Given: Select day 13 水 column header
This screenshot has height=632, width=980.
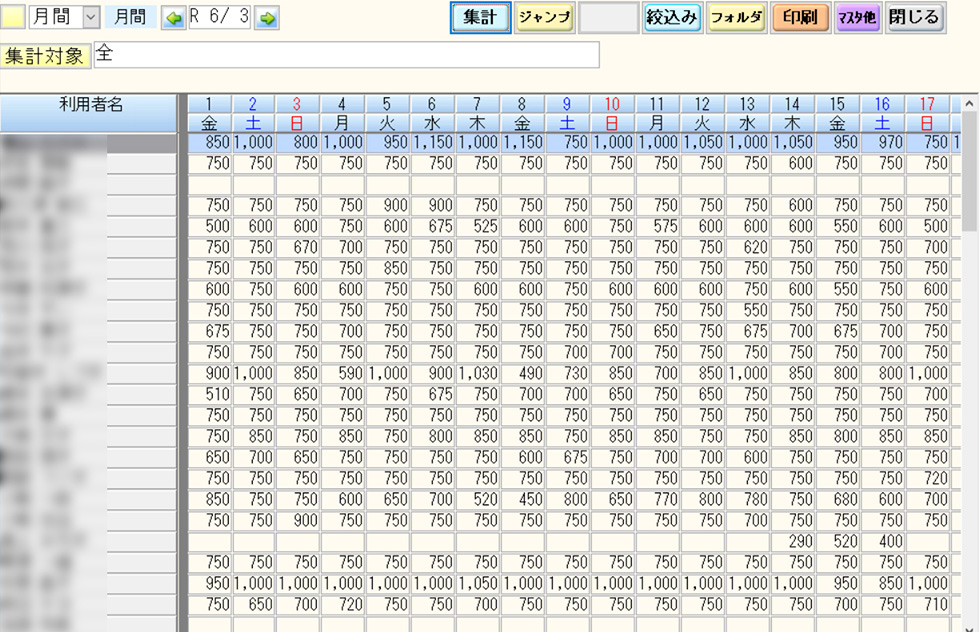Looking at the screenshot, I should [x=748, y=113].
